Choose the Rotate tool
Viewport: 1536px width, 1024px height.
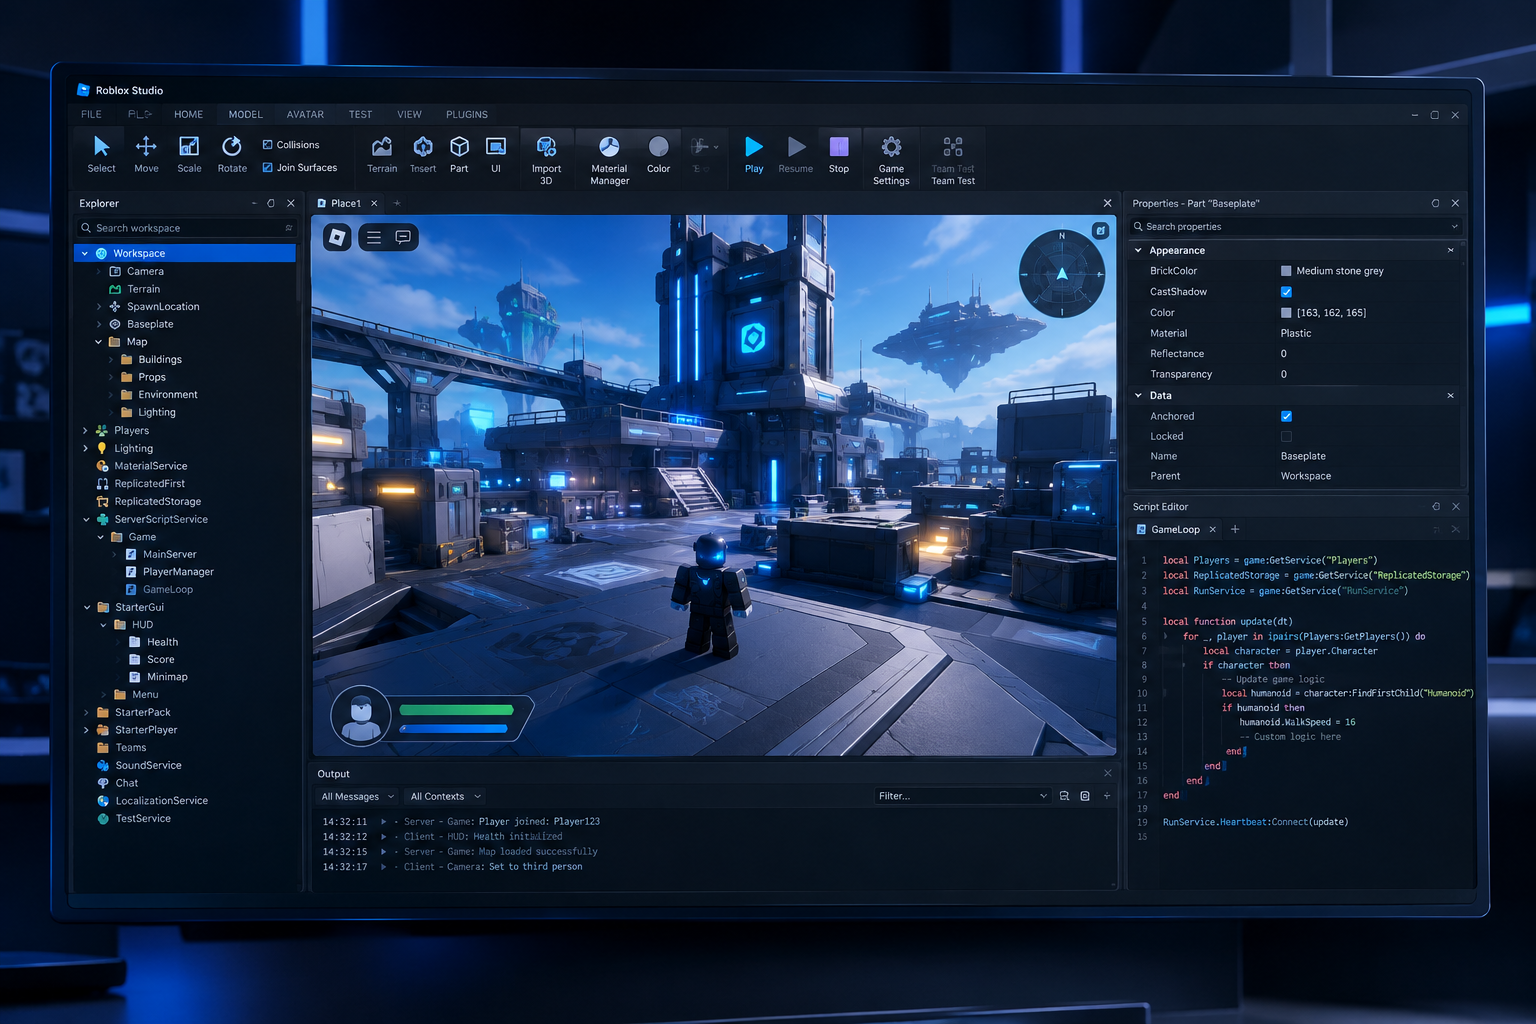[232, 154]
